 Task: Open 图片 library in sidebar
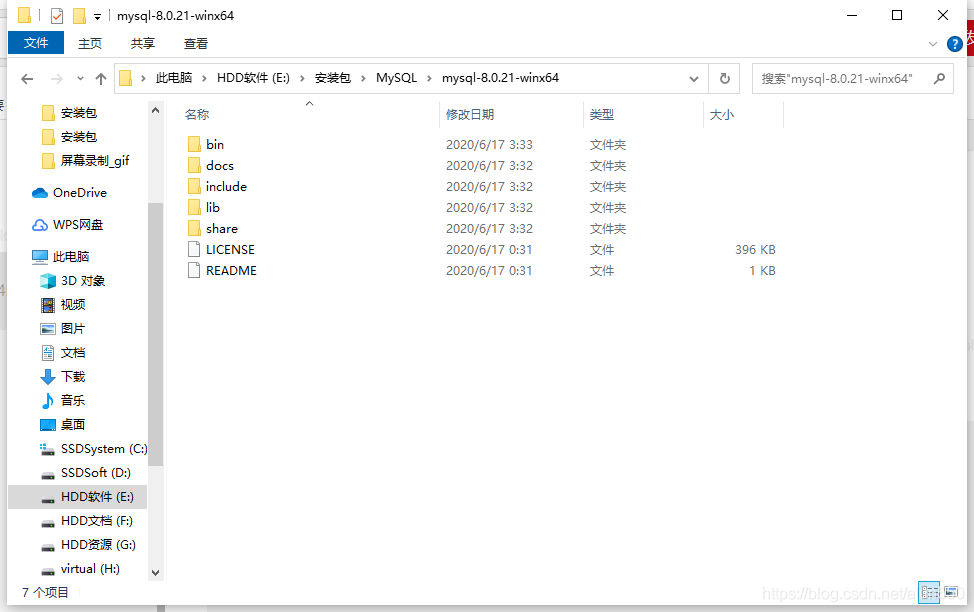pos(63,329)
